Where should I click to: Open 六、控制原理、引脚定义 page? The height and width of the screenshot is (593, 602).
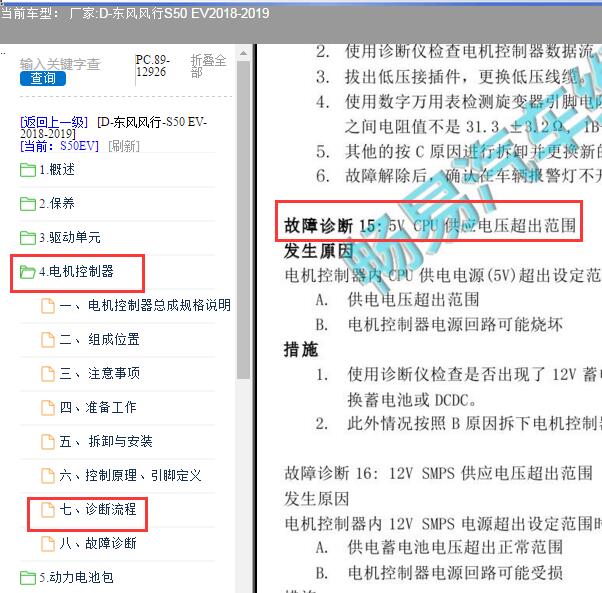coord(131,476)
